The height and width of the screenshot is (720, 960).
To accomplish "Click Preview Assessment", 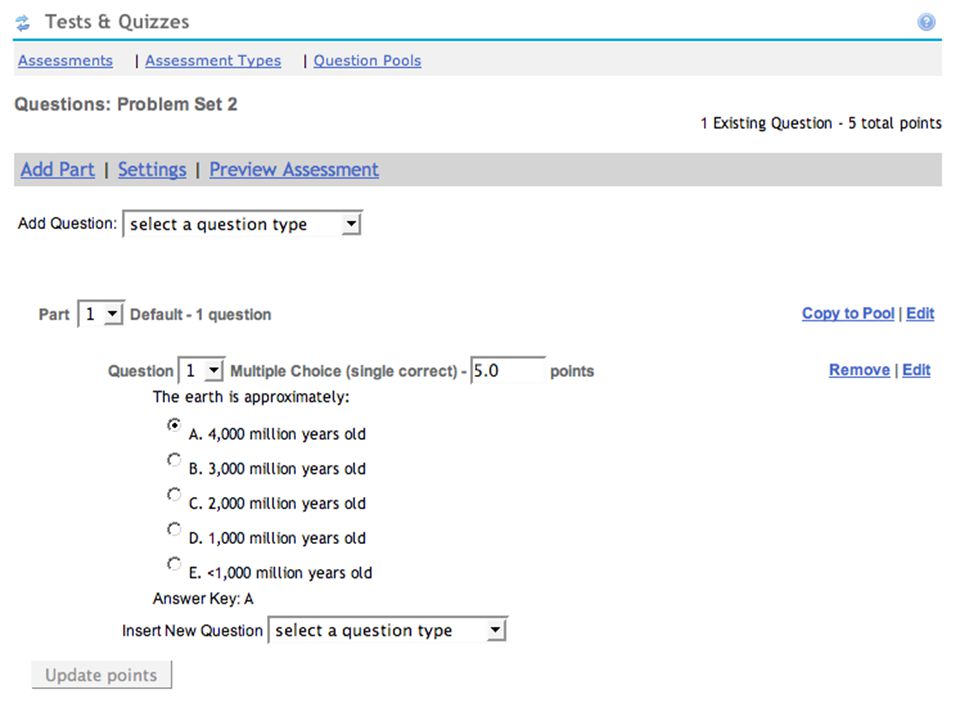I will (294, 170).
